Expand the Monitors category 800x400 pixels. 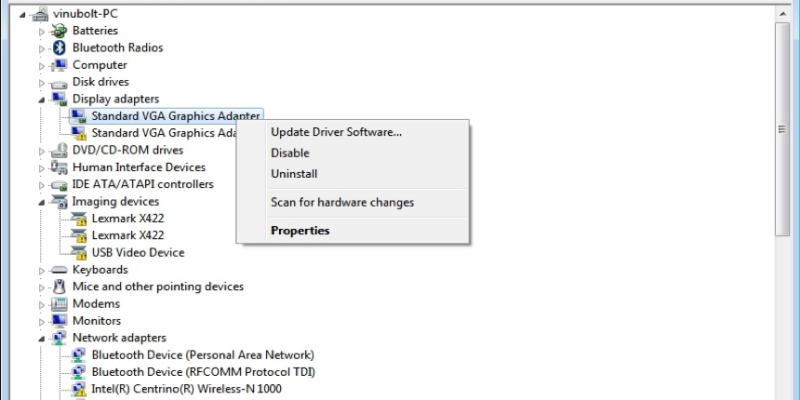(x=42, y=321)
